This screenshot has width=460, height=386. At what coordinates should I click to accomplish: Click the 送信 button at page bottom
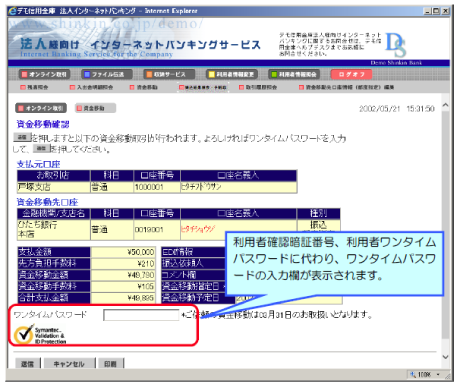[x=28, y=364]
